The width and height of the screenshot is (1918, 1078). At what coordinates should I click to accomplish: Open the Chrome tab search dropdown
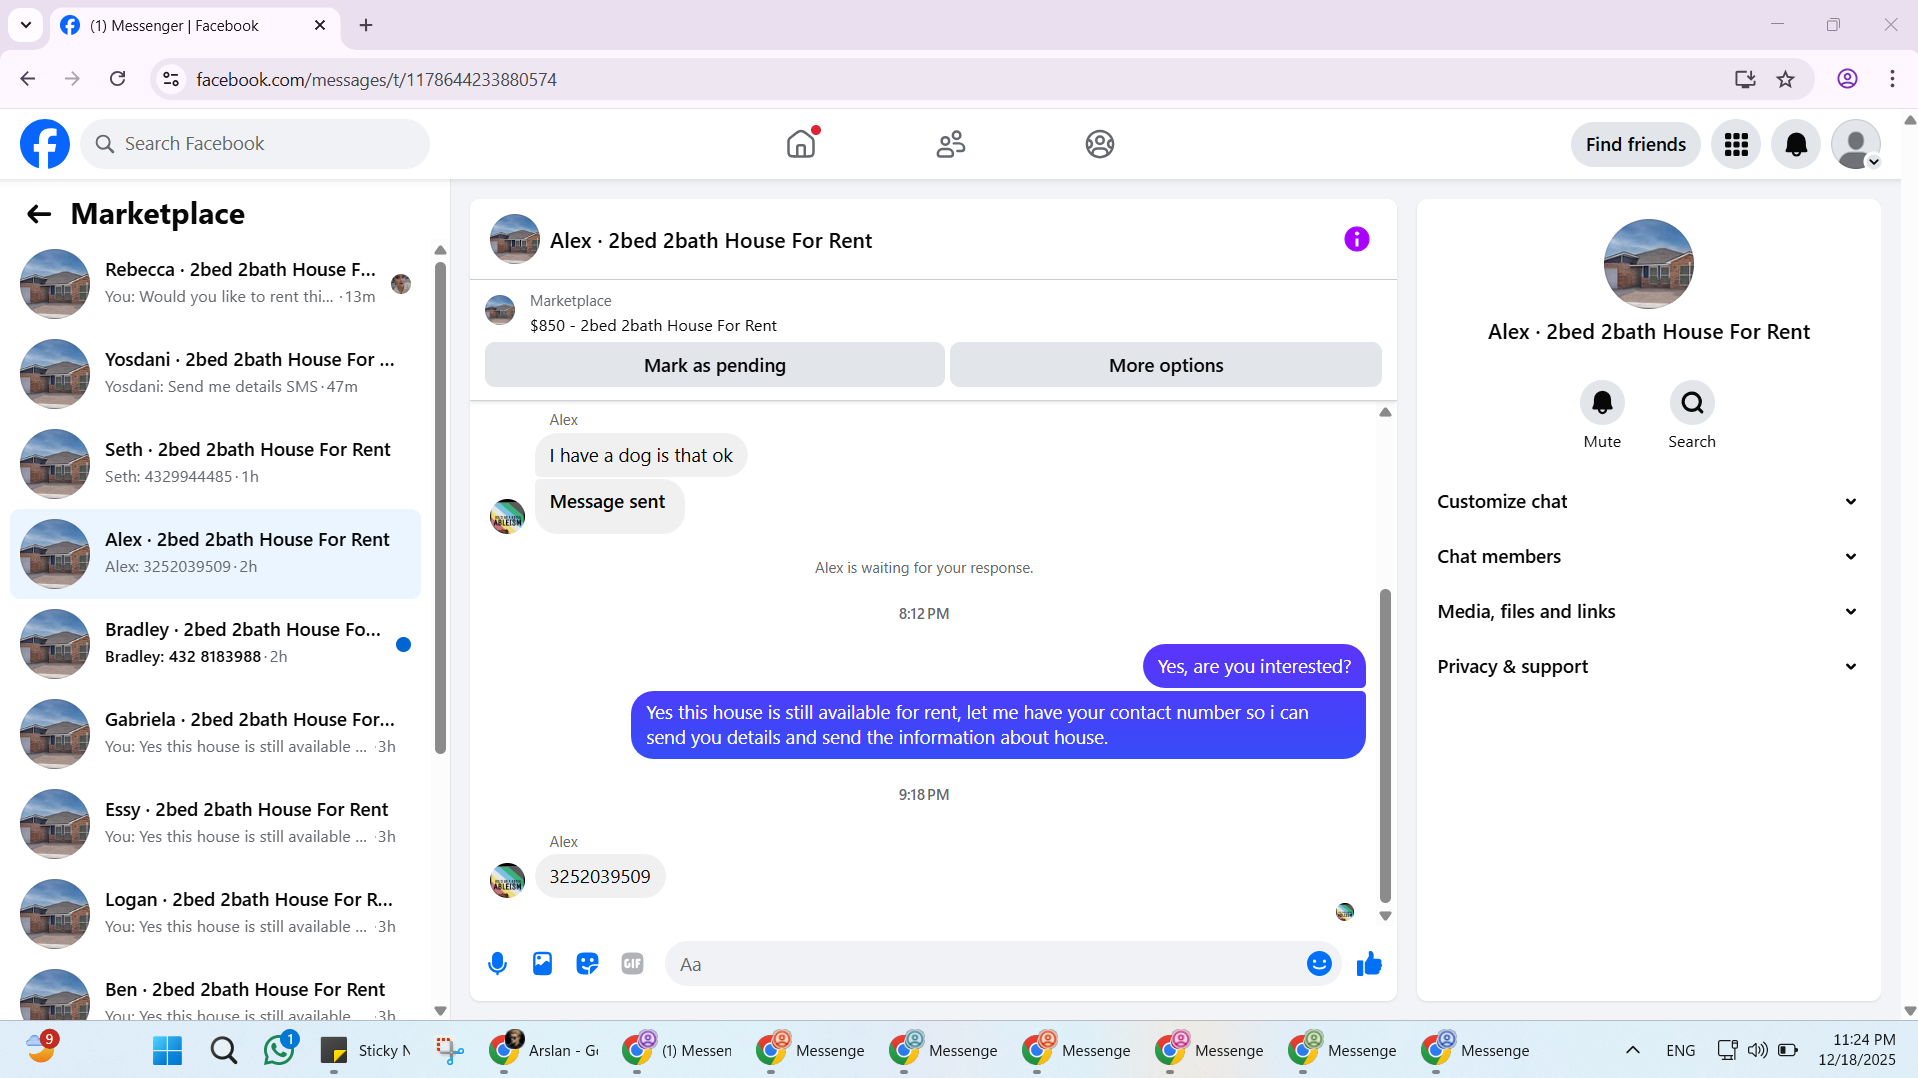pyautogui.click(x=26, y=25)
